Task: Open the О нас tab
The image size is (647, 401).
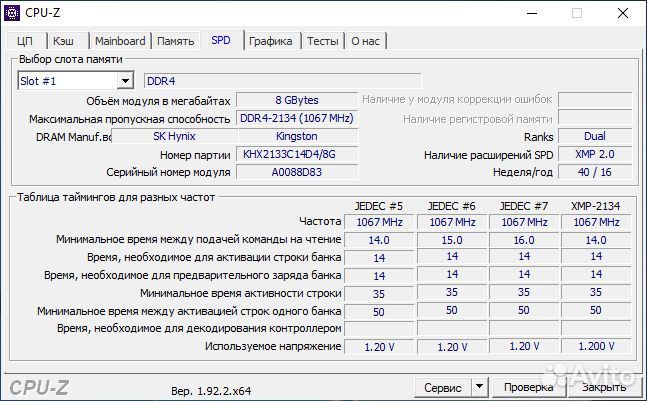Action: pos(366,41)
